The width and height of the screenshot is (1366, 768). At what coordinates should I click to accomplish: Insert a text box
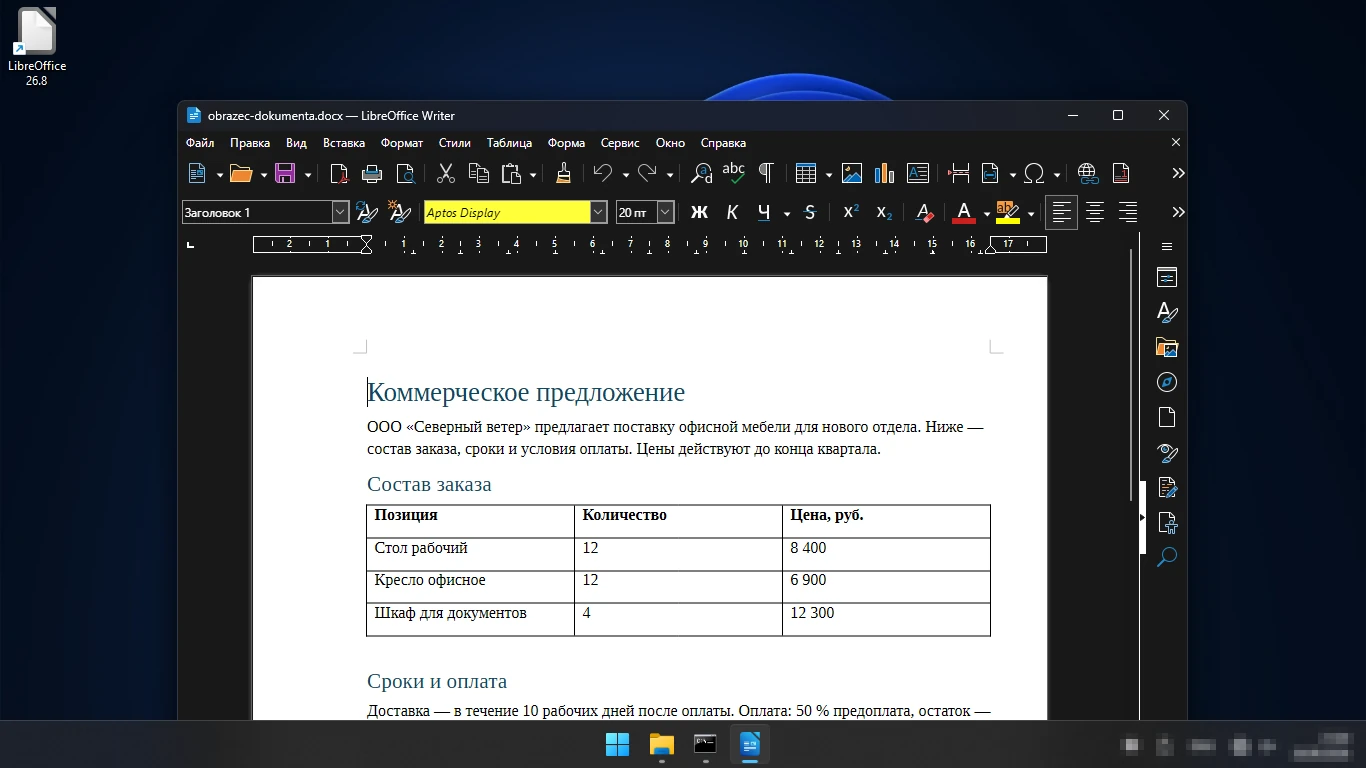coord(918,174)
